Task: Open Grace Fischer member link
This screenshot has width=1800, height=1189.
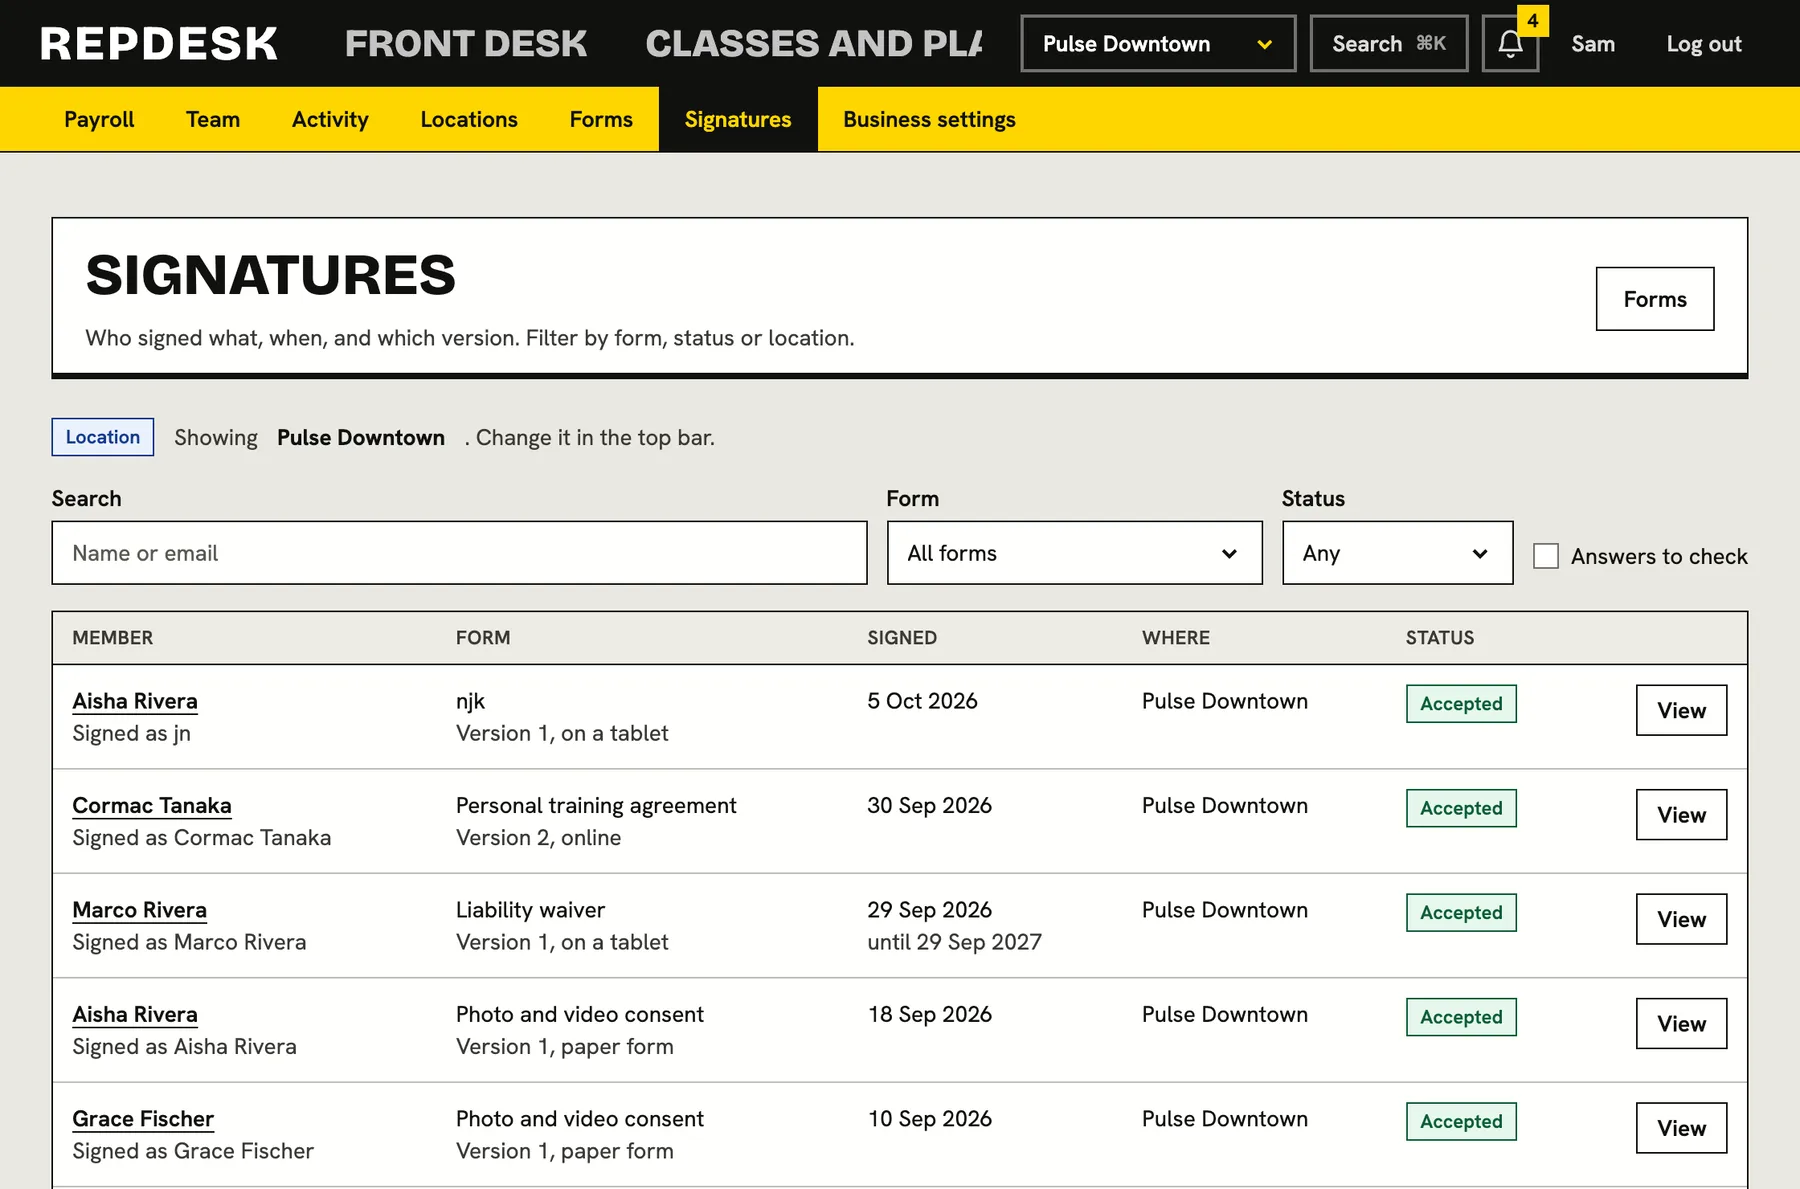Action: point(143,1119)
